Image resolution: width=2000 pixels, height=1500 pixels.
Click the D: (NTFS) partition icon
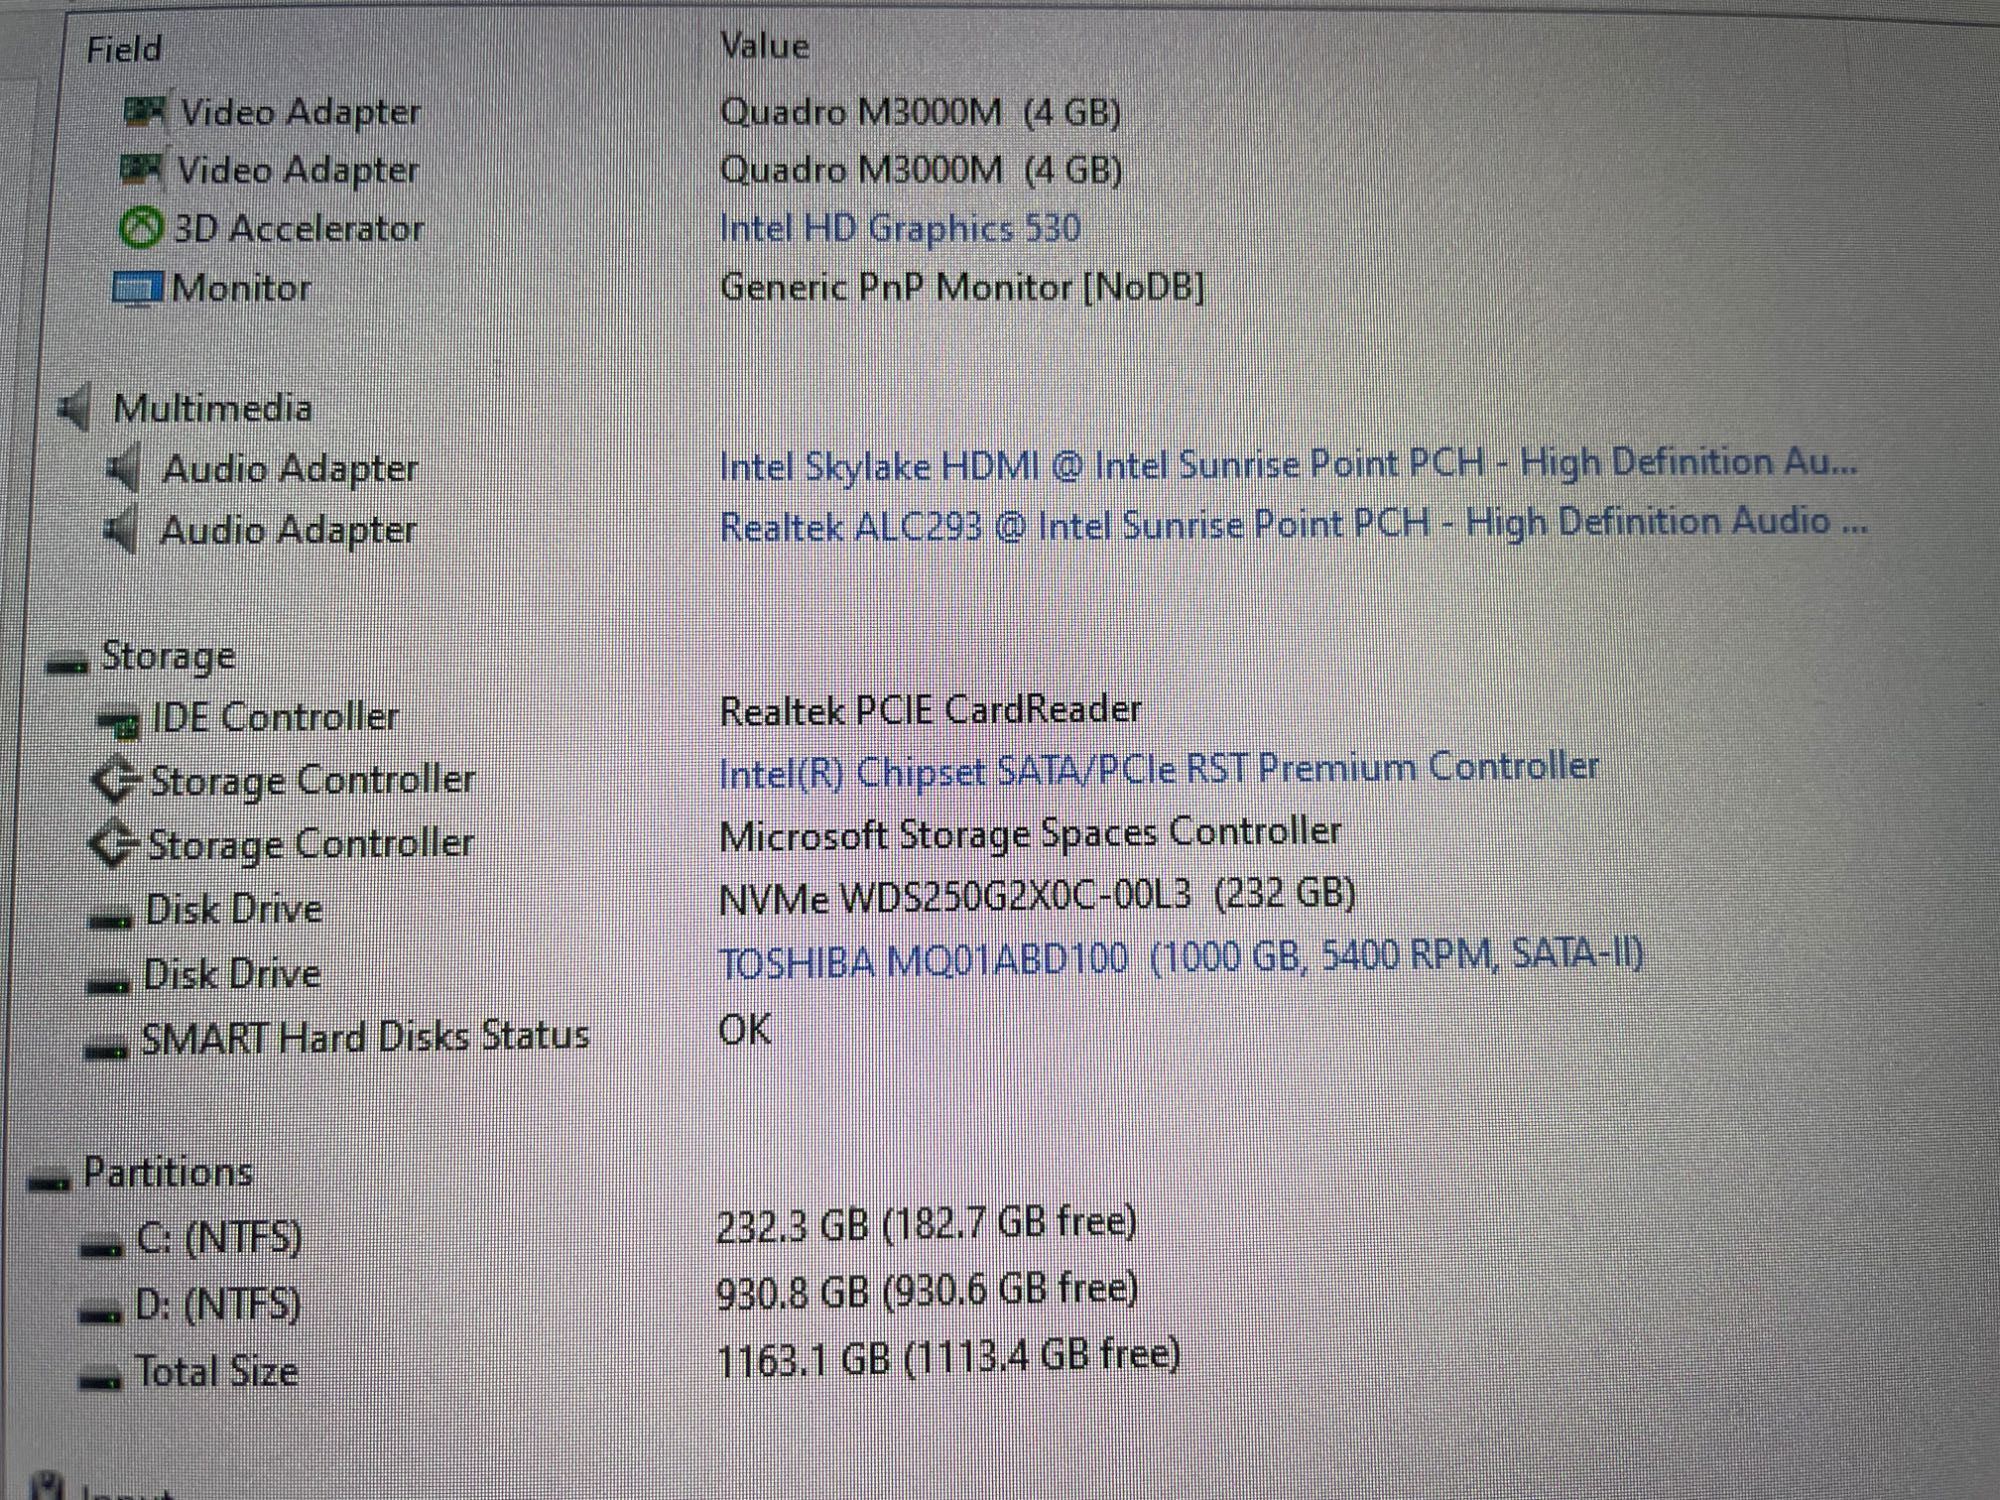click(x=100, y=1313)
